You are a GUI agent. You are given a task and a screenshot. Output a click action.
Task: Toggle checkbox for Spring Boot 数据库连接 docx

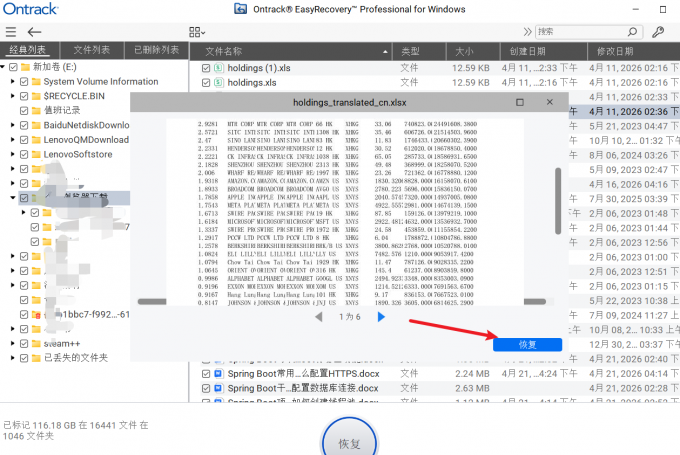click(206, 388)
